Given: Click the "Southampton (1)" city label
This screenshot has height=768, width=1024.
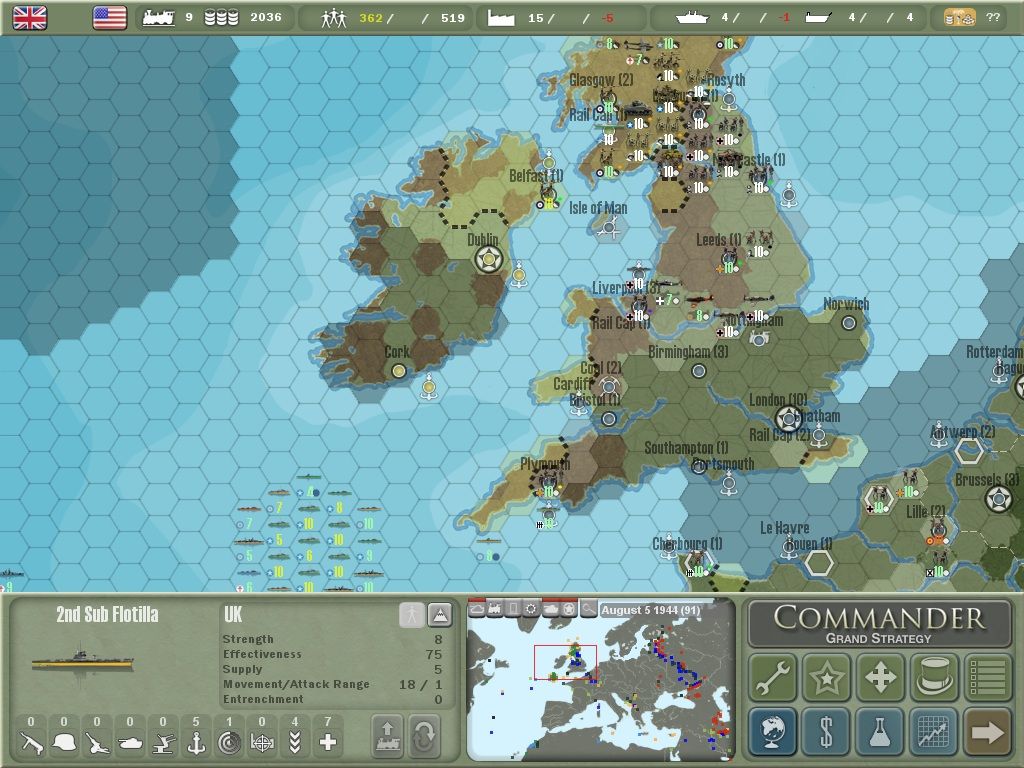Looking at the screenshot, I should [x=686, y=448].
